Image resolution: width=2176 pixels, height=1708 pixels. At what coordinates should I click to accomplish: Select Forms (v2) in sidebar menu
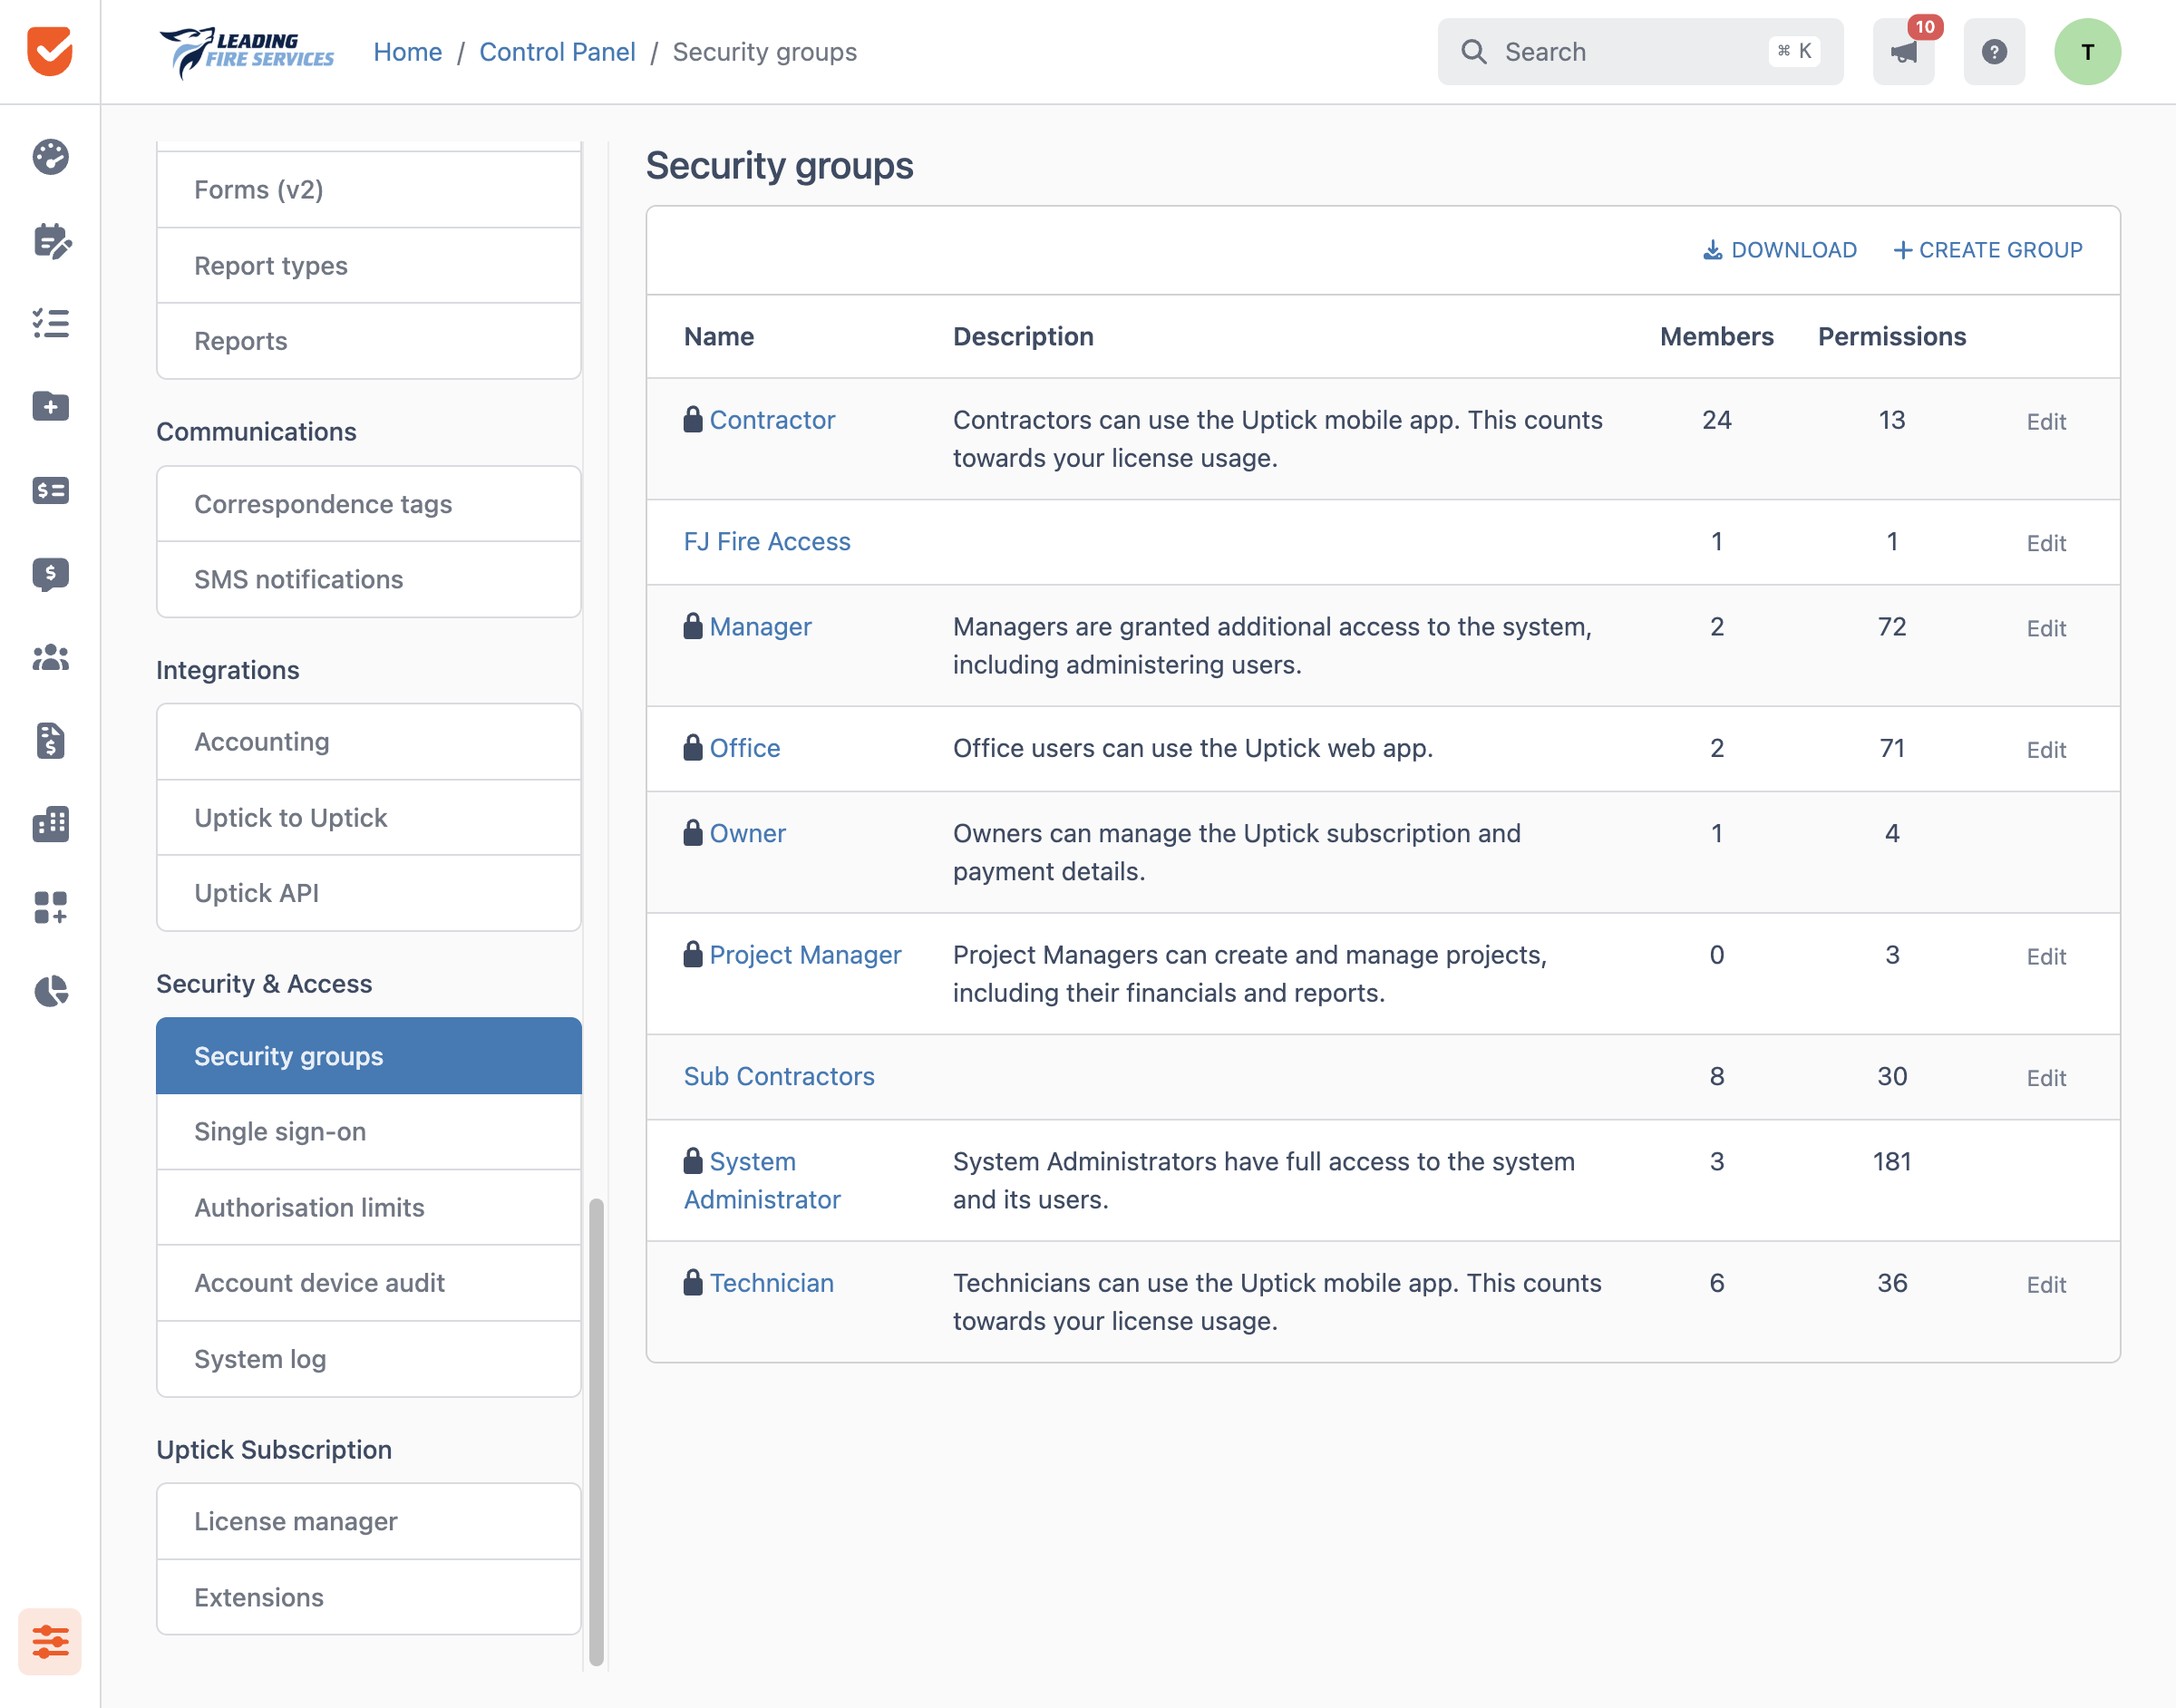click(x=369, y=190)
